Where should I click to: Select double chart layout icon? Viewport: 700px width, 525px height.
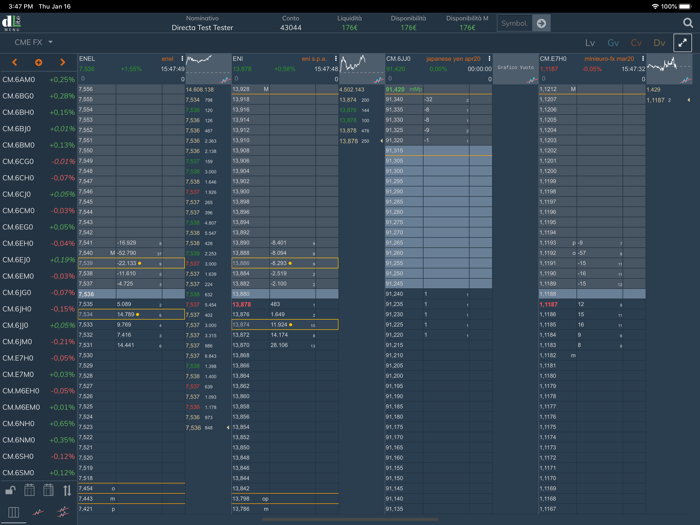tap(63, 512)
